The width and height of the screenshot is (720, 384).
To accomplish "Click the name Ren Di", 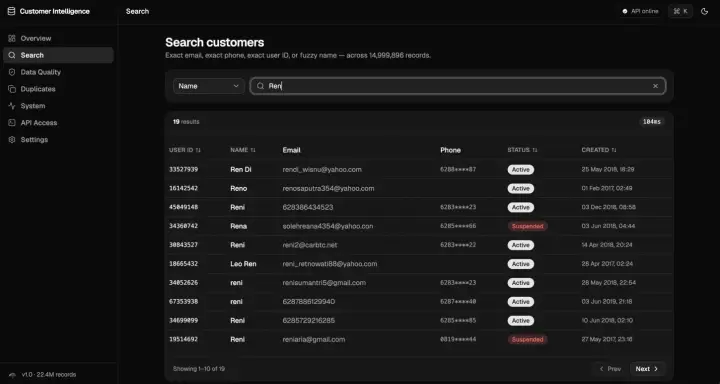I will (x=241, y=169).
